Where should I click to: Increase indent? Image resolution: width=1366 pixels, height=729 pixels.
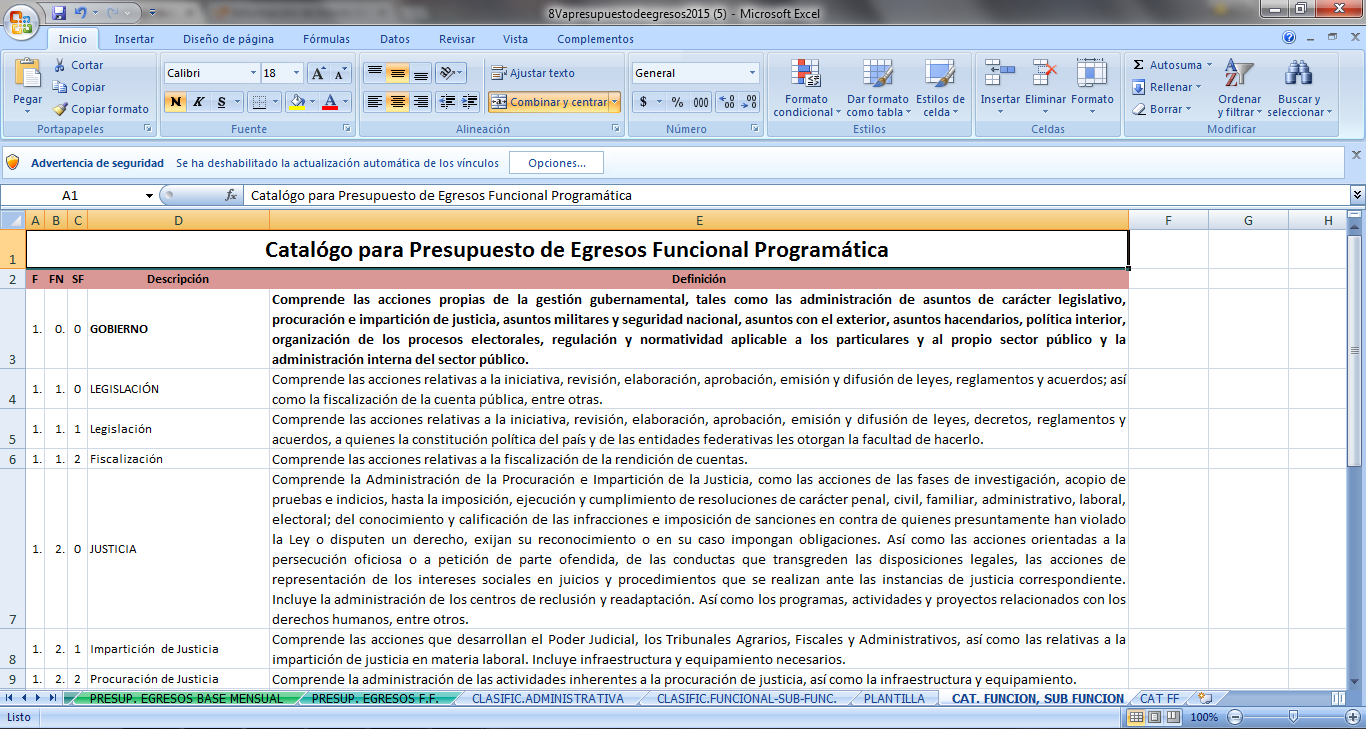click(x=469, y=102)
